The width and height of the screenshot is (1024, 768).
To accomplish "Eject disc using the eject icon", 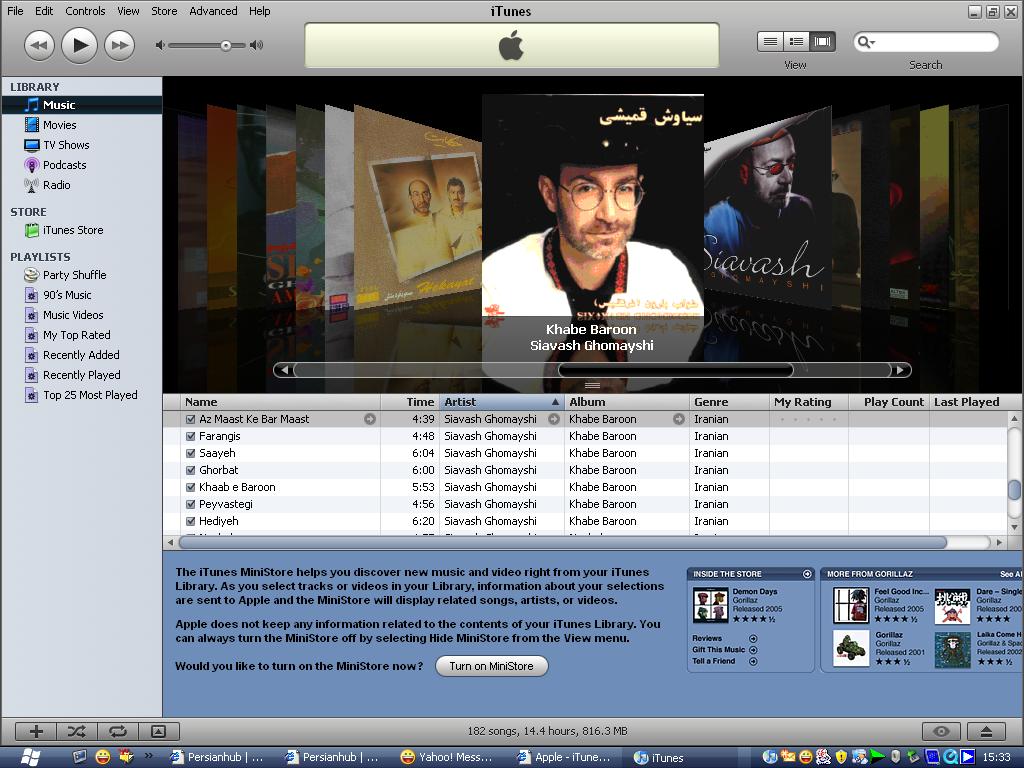I will click(985, 731).
